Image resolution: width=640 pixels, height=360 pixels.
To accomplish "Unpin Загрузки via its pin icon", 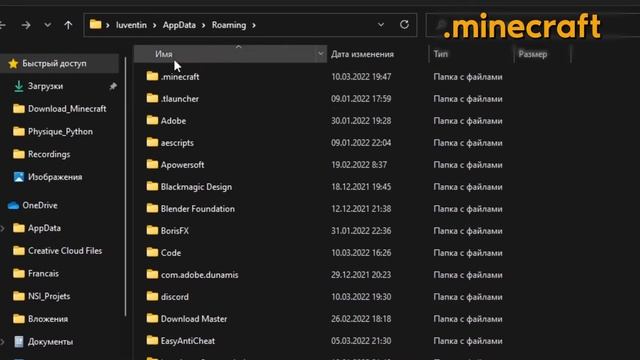I will (x=113, y=87).
